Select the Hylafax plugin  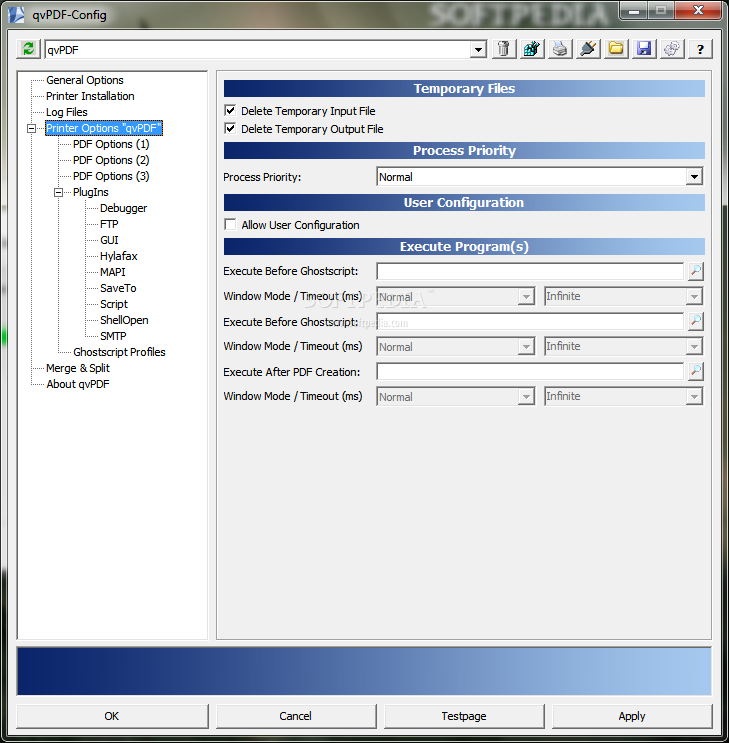(118, 256)
